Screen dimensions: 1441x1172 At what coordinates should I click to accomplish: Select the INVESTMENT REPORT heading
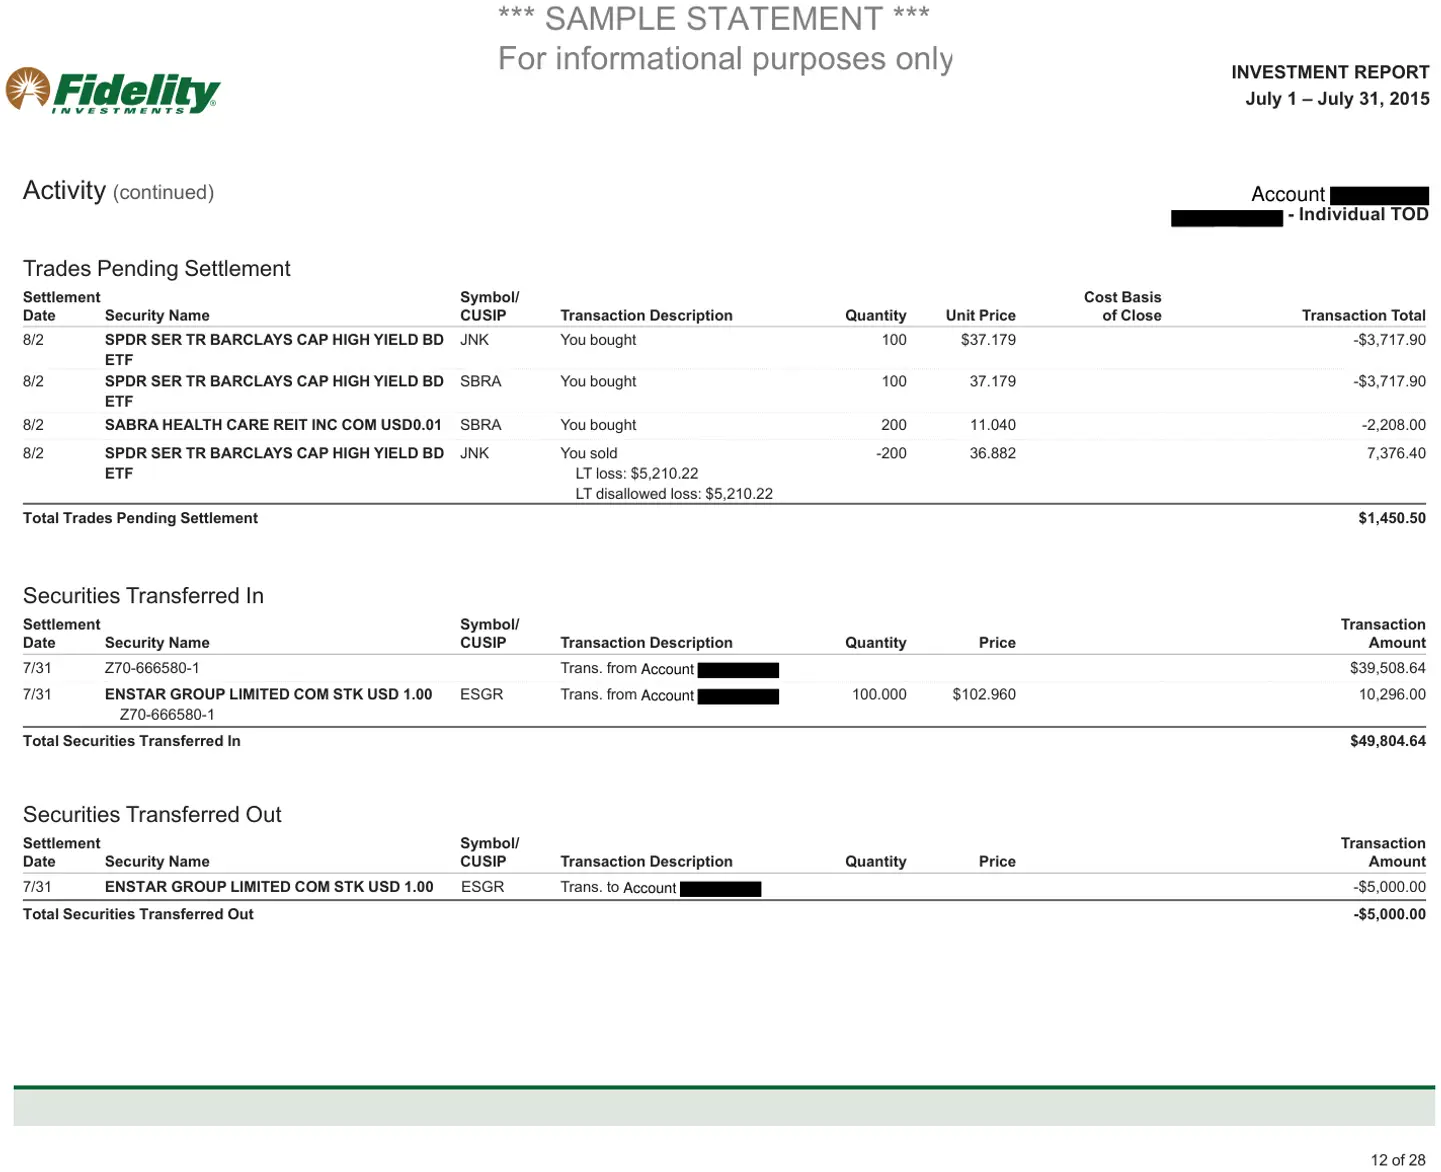1330,72
